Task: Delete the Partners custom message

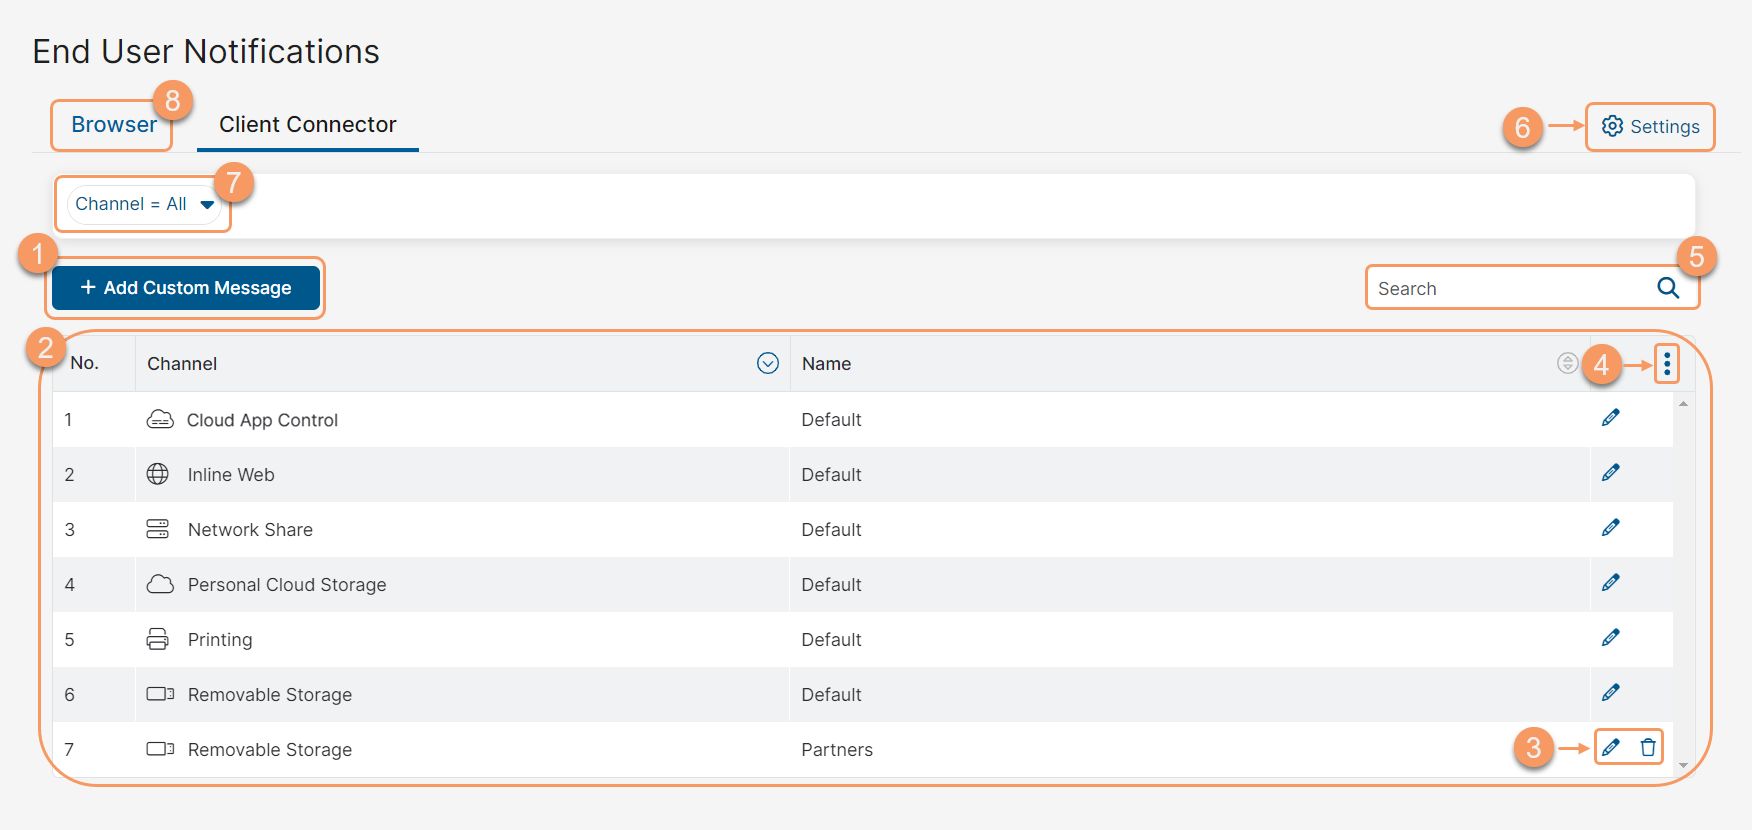Action: pyautogui.click(x=1648, y=748)
